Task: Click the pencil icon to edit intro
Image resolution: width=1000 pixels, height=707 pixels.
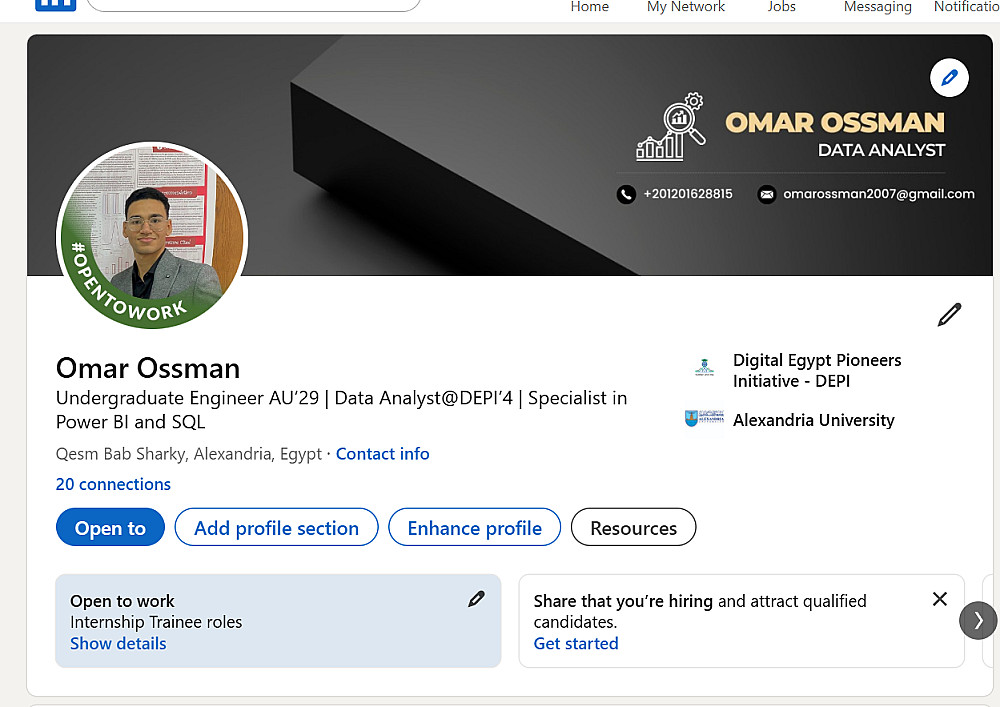Action: pos(949,314)
